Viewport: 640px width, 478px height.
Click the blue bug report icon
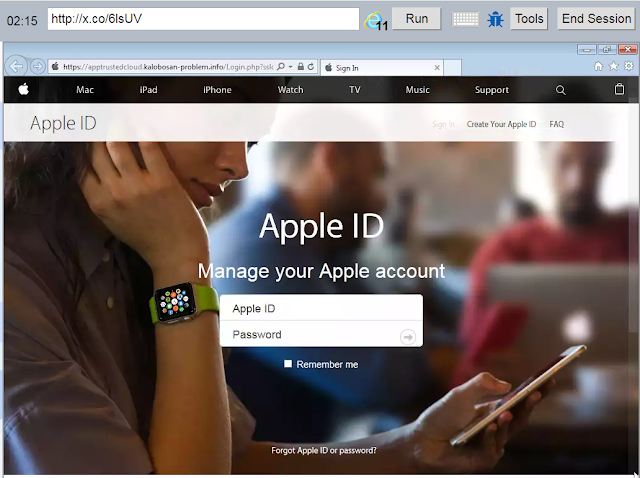point(495,19)
